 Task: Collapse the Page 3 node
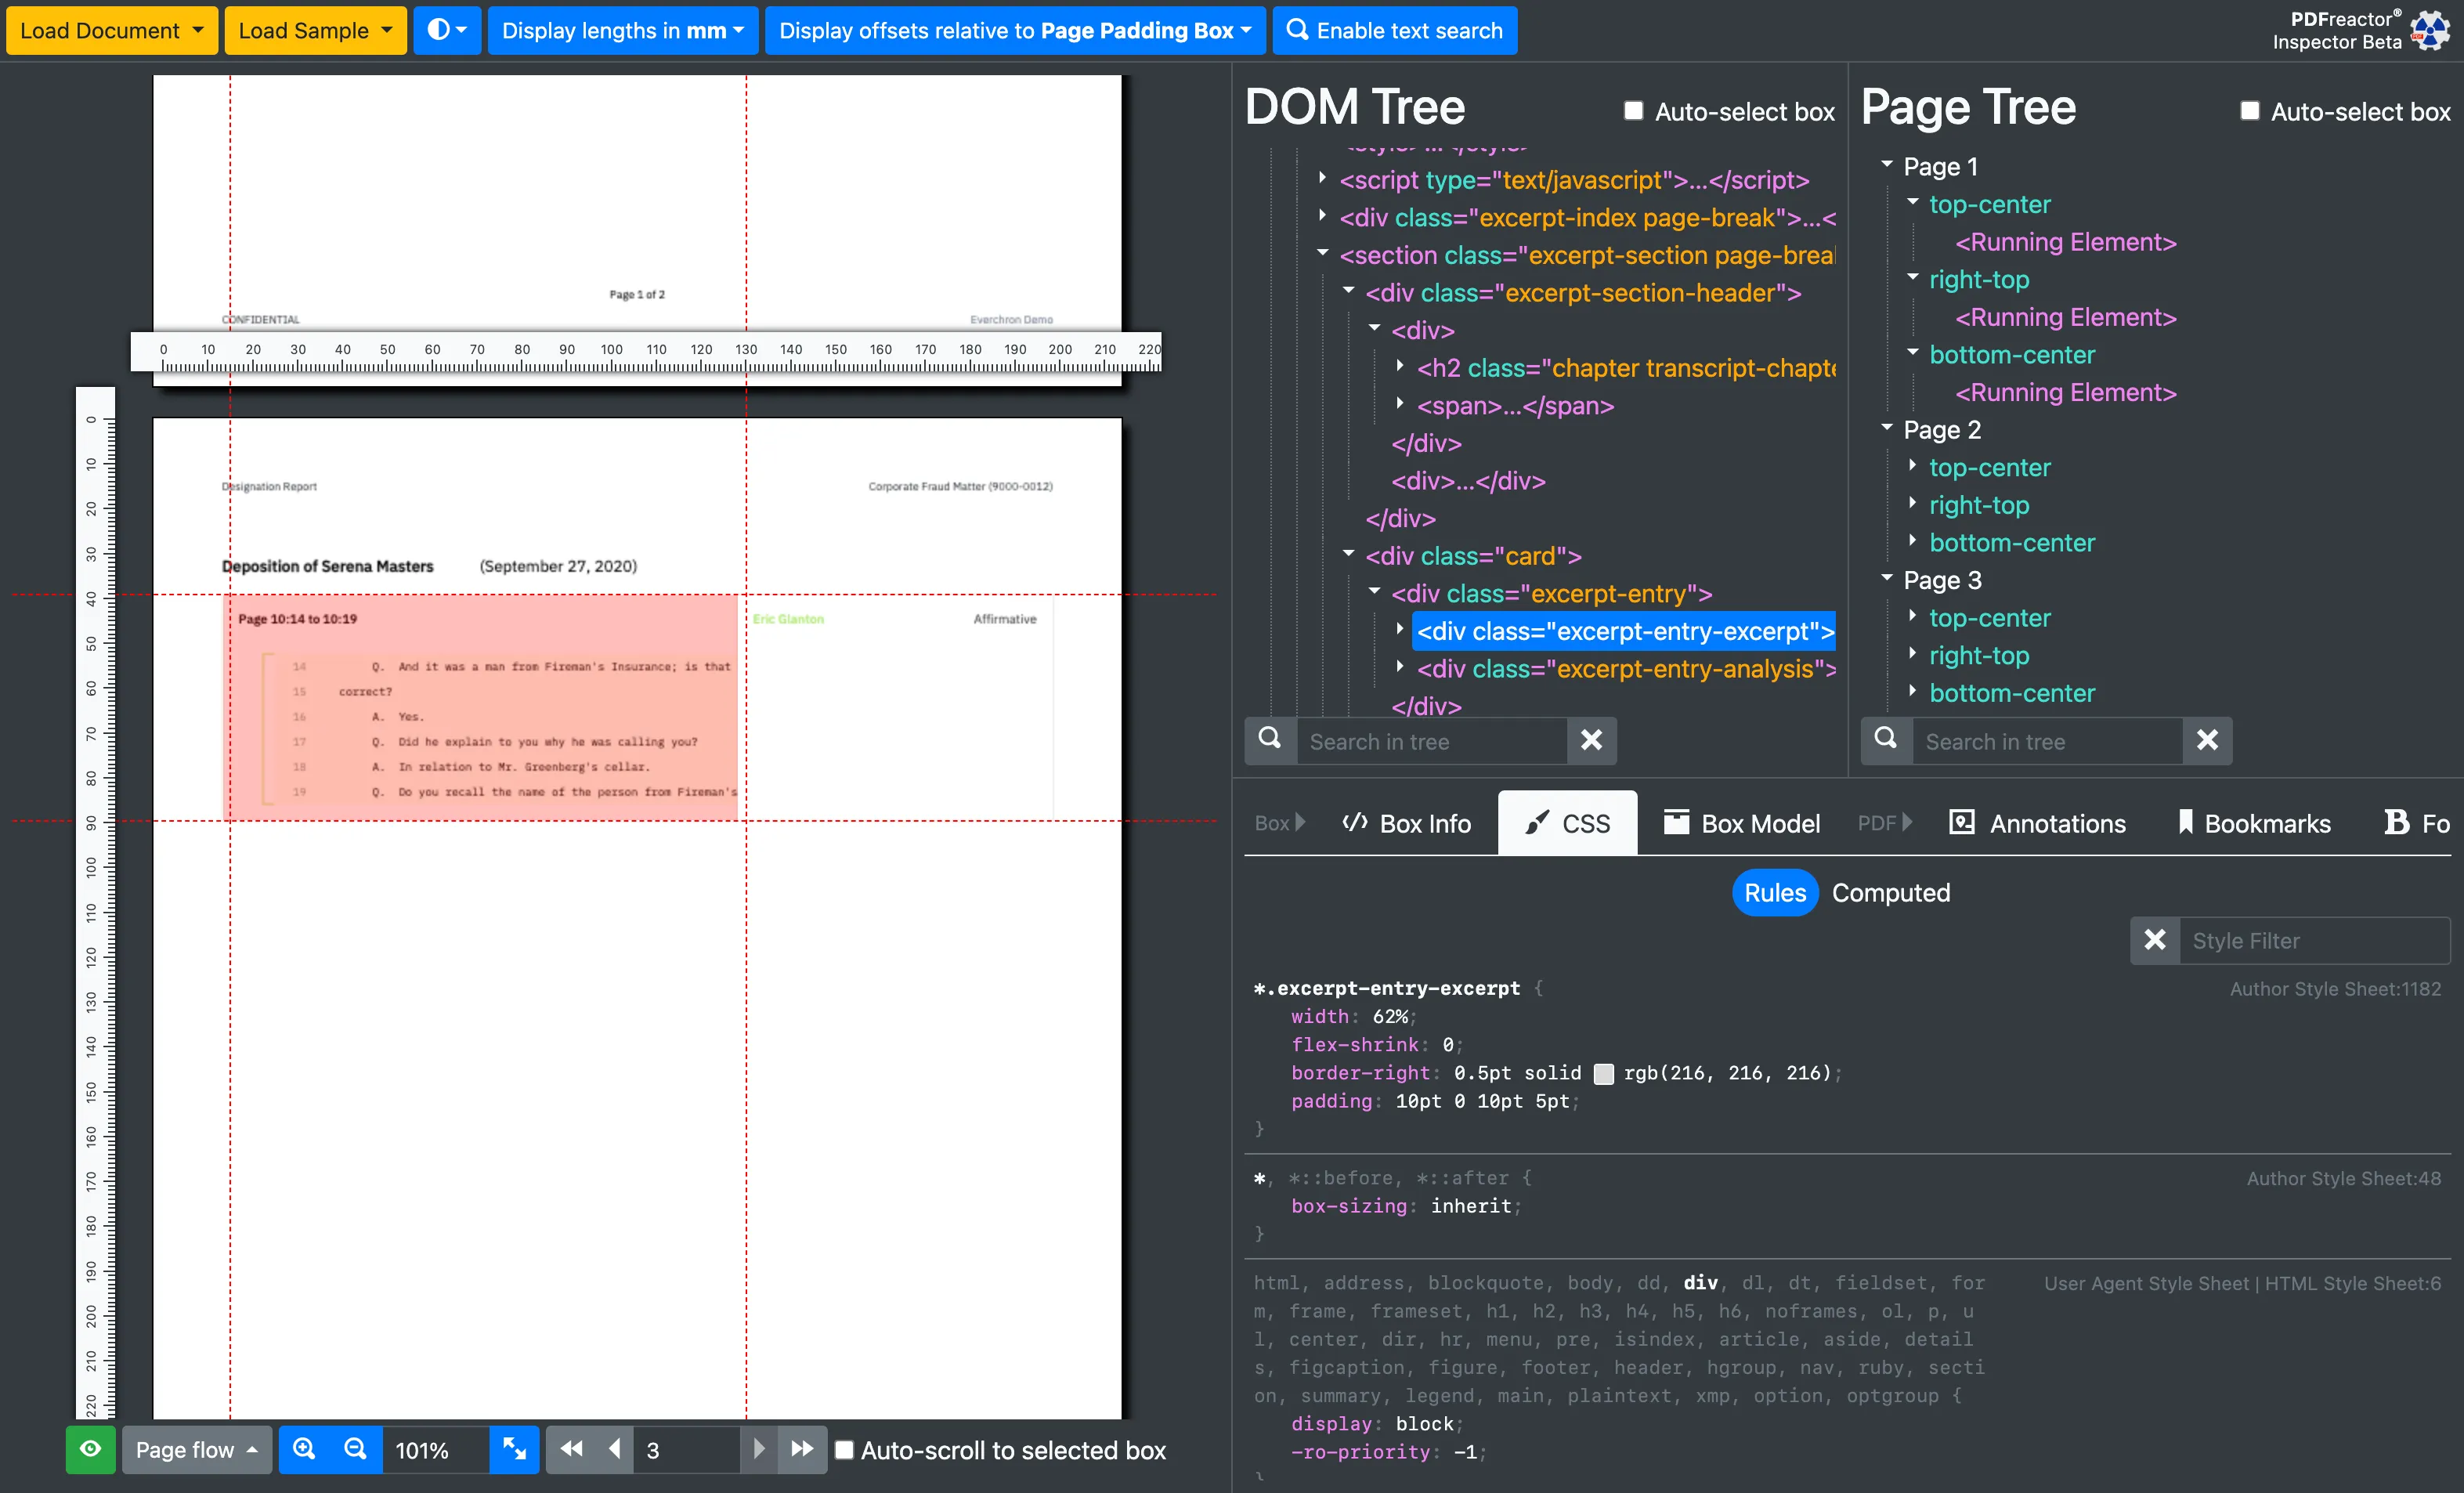[x=1887, y=577]
